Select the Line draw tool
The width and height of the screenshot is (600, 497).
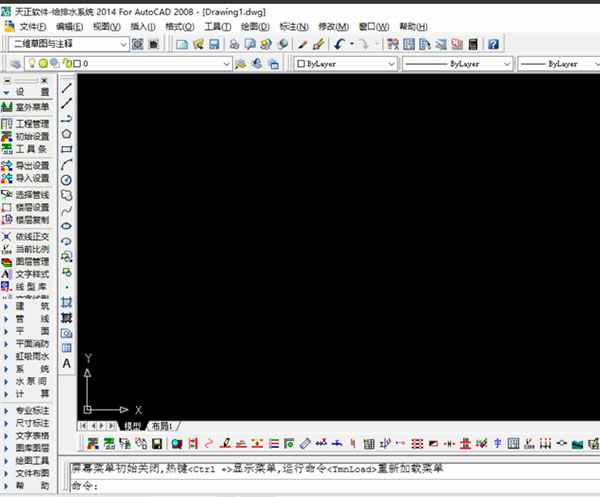pos(67,88)
